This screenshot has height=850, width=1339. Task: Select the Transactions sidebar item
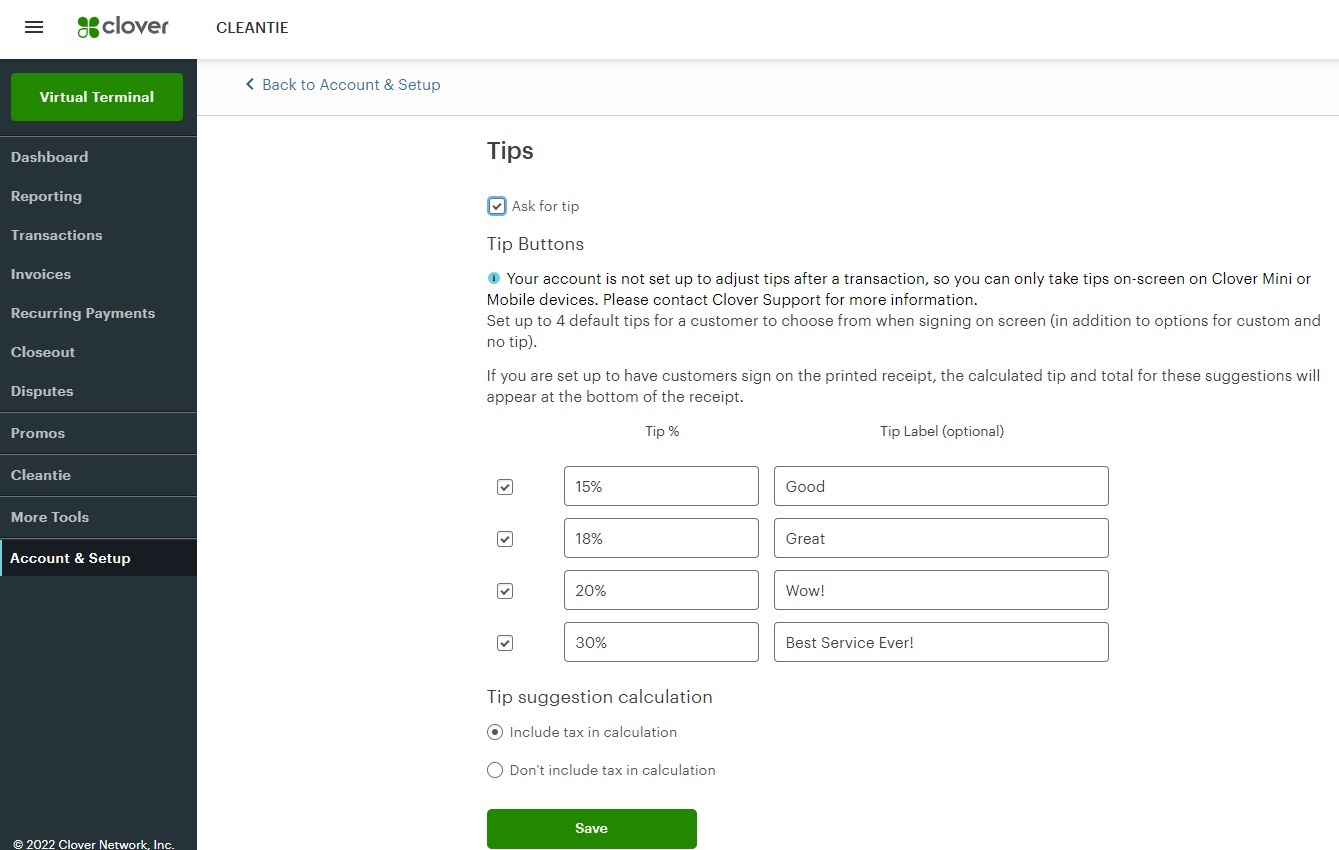point(56,235)
